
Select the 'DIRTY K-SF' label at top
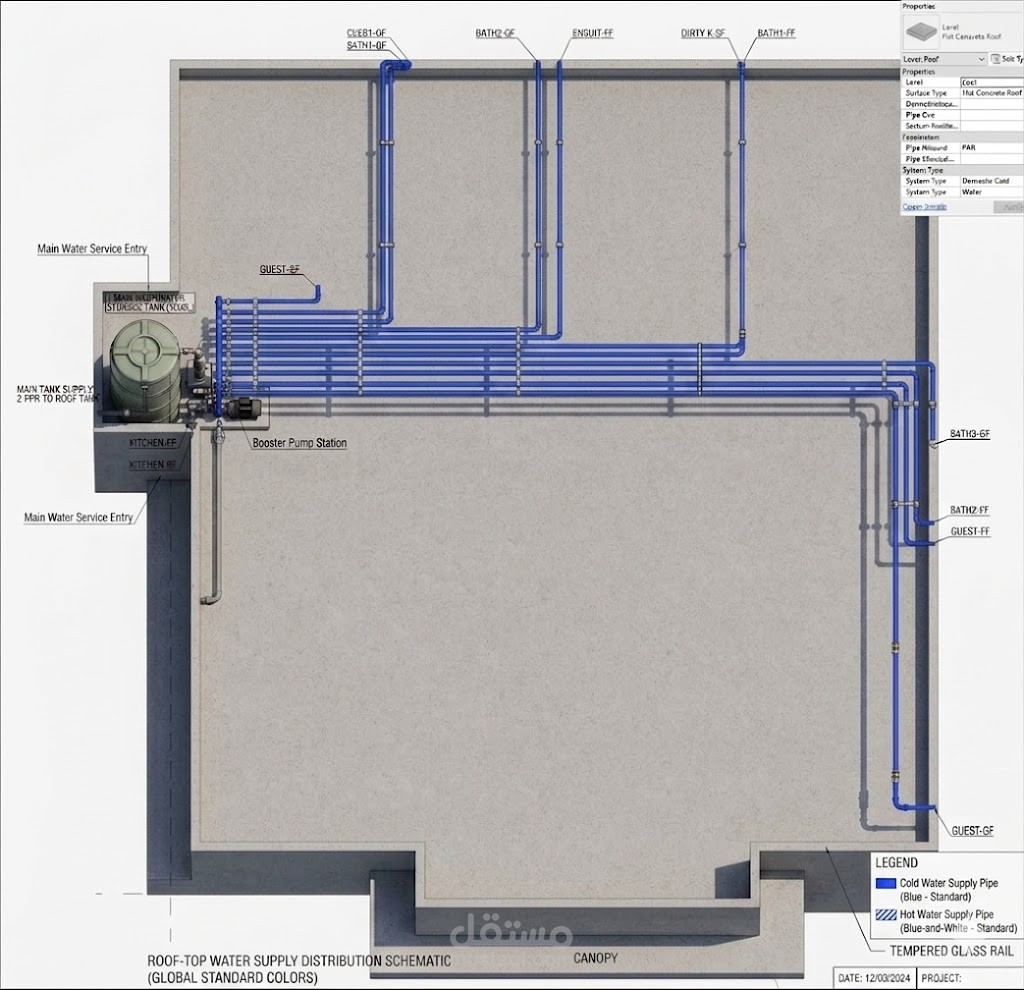point(703,33)
